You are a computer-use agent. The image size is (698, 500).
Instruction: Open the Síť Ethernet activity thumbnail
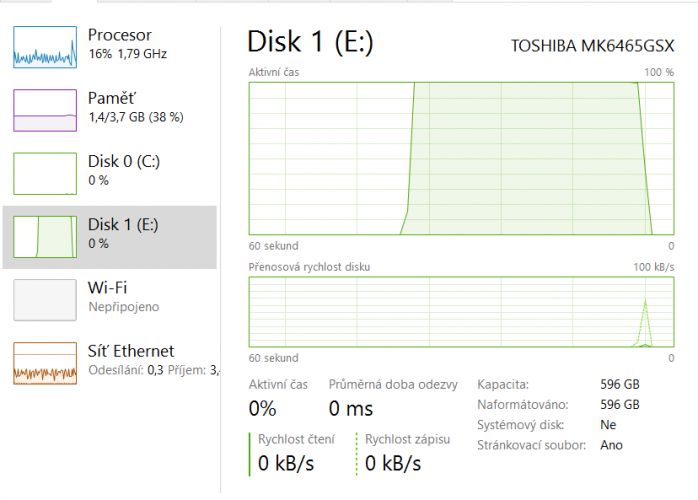point(45,363)
